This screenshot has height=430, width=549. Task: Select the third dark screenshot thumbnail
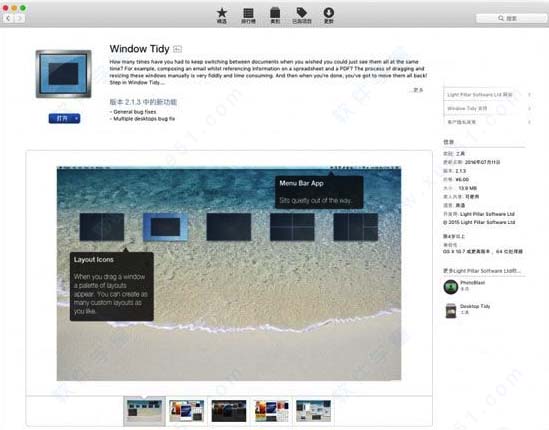[x=229, y=411]
